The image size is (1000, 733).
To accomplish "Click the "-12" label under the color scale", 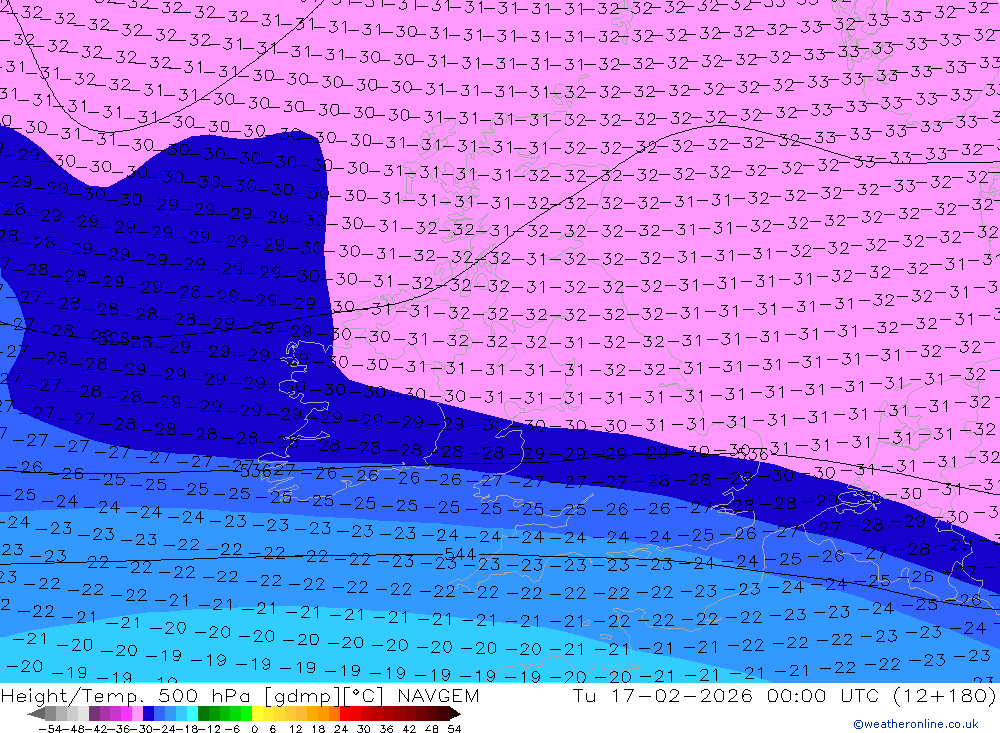I will point(210,729).
